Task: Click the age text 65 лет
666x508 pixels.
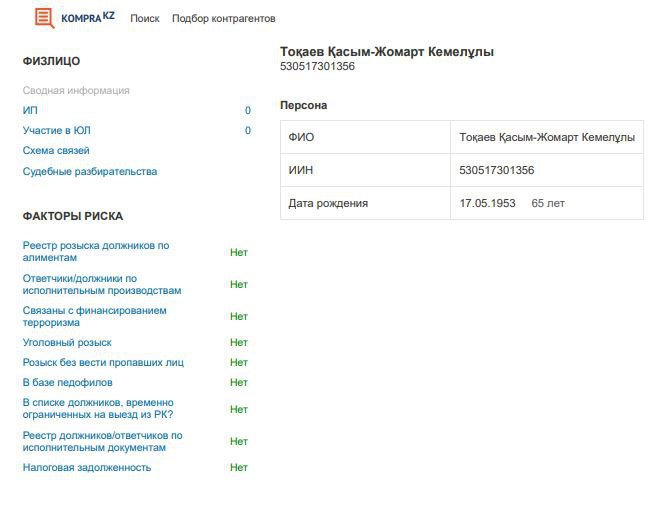Action: [x=548, y=203]
